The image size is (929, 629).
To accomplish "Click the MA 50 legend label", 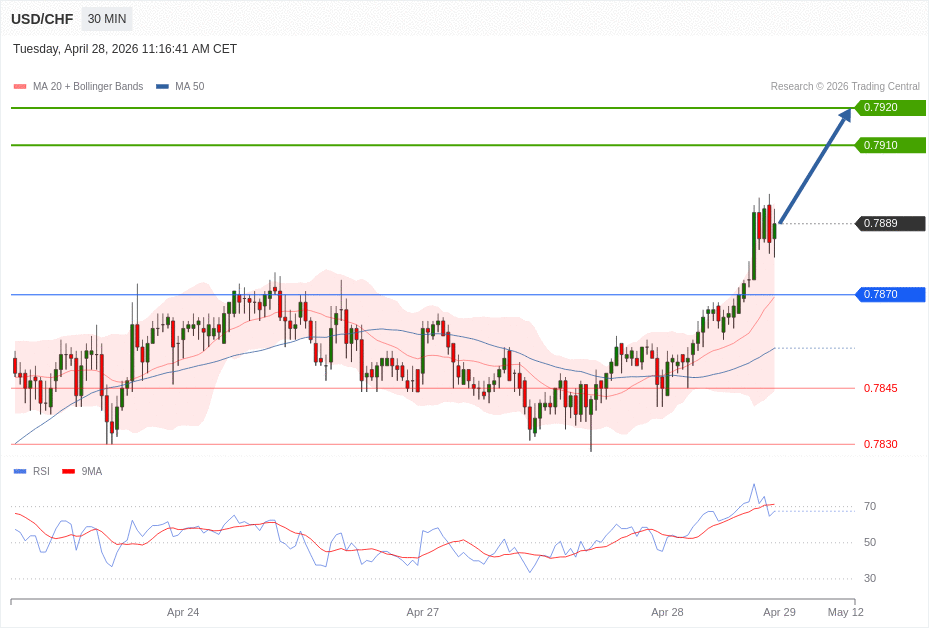I will click(x=189, y=87).
